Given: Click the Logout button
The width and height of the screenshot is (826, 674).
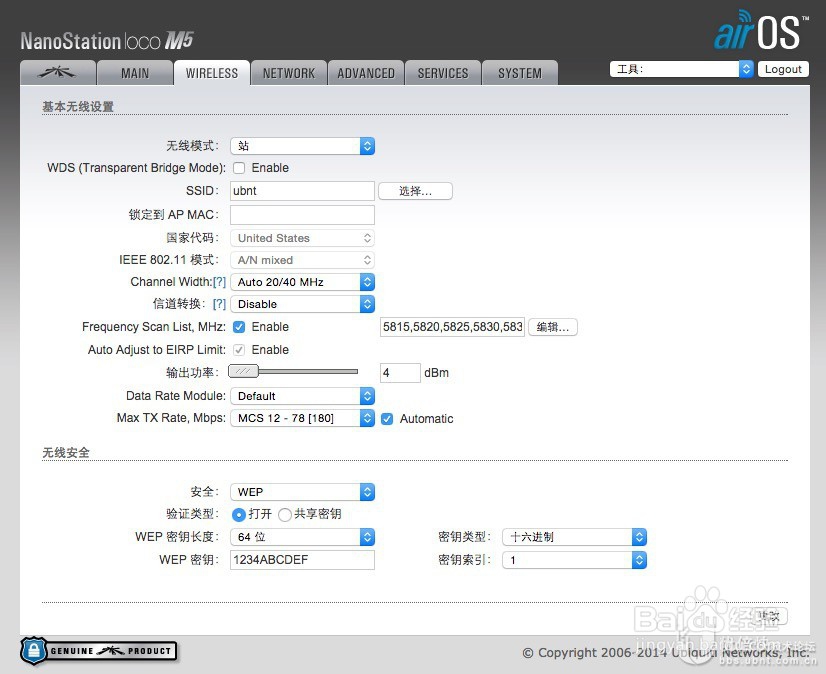Looking at the screenshot, I should click(783, 69).
